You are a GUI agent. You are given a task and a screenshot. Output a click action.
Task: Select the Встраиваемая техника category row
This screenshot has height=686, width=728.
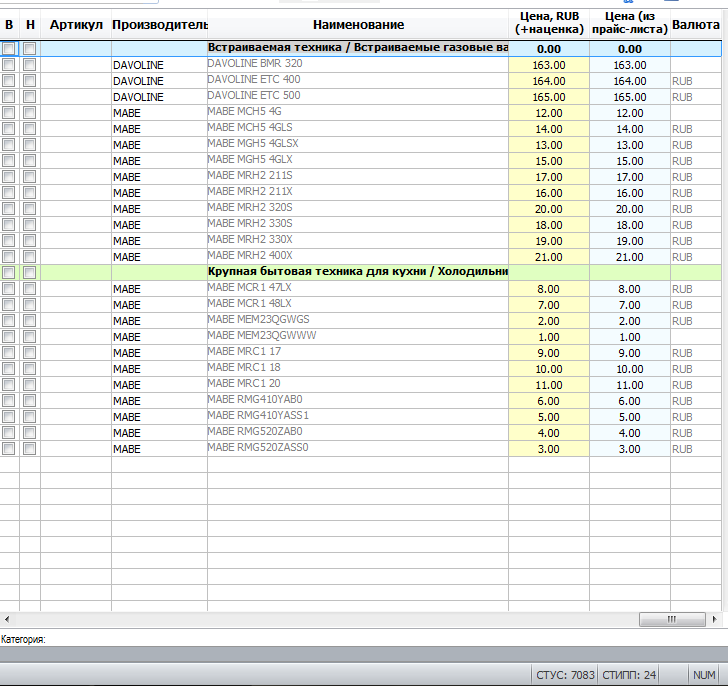click(x=361, y=48)
